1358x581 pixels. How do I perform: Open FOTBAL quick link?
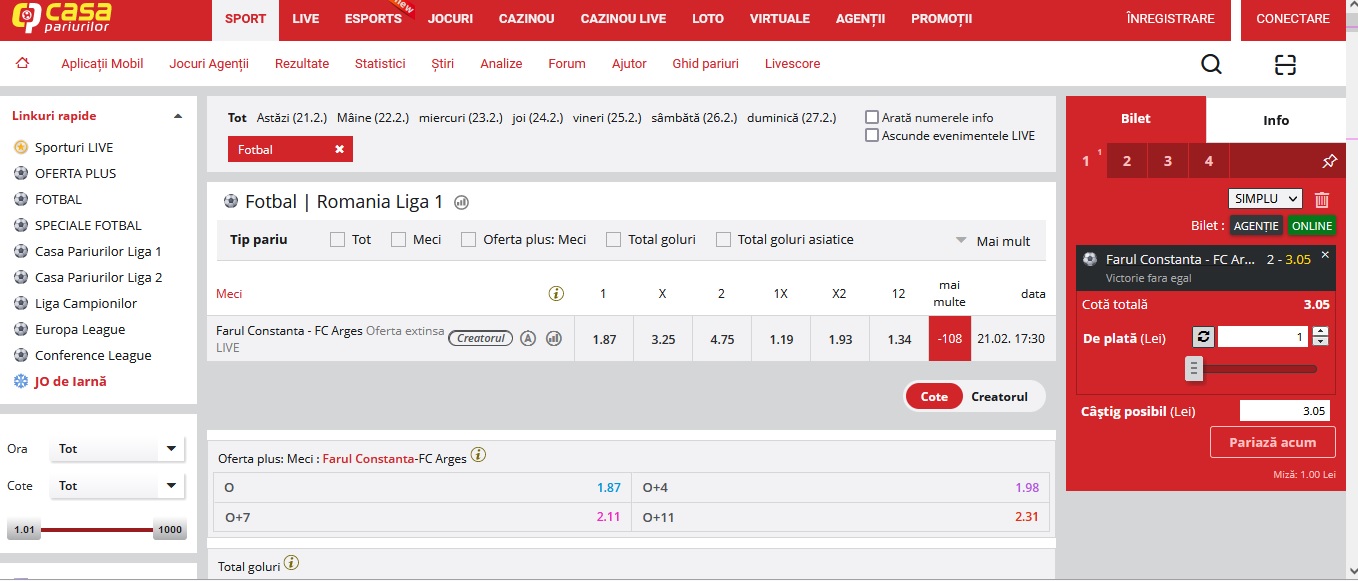coord(58,199)
